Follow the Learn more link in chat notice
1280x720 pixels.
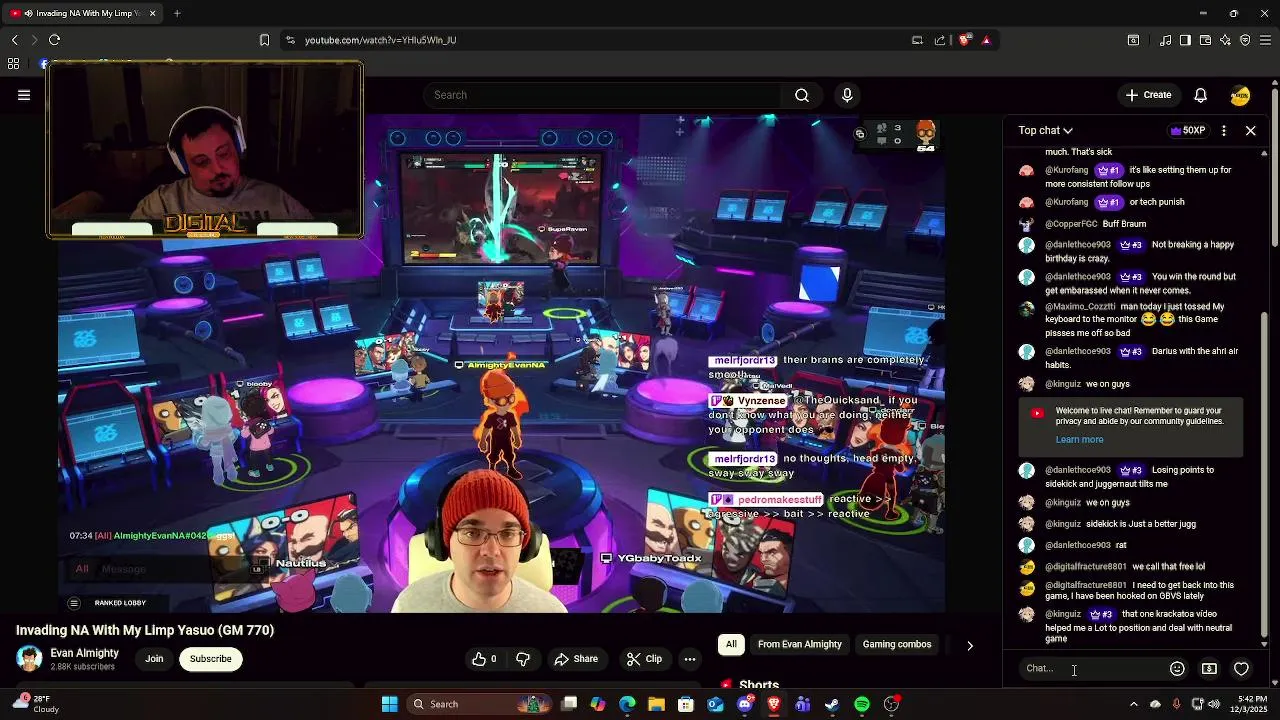pyautogui.click(x=1079, y=439)
